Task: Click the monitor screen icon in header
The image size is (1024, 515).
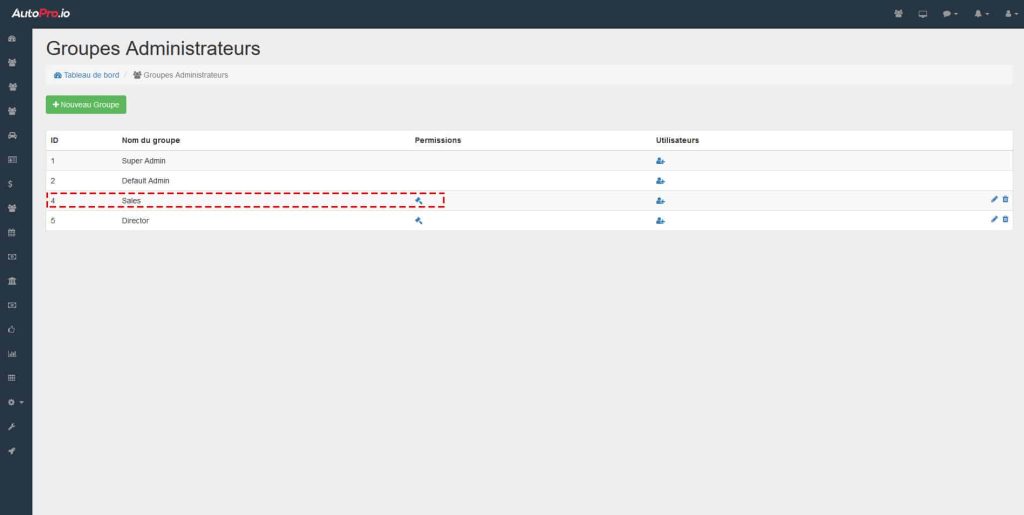Action: pos(923,14)
